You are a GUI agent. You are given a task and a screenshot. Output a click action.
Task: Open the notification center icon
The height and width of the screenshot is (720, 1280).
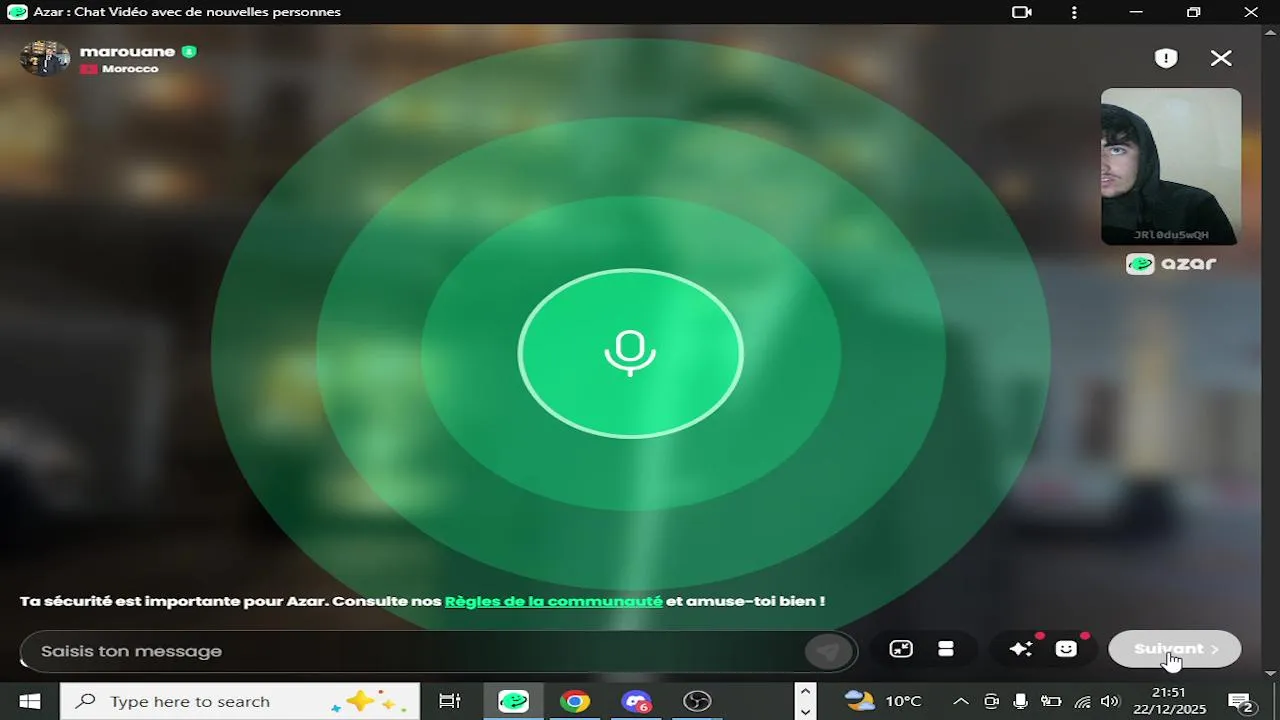pyautogui.click(x=1240, y=702)
